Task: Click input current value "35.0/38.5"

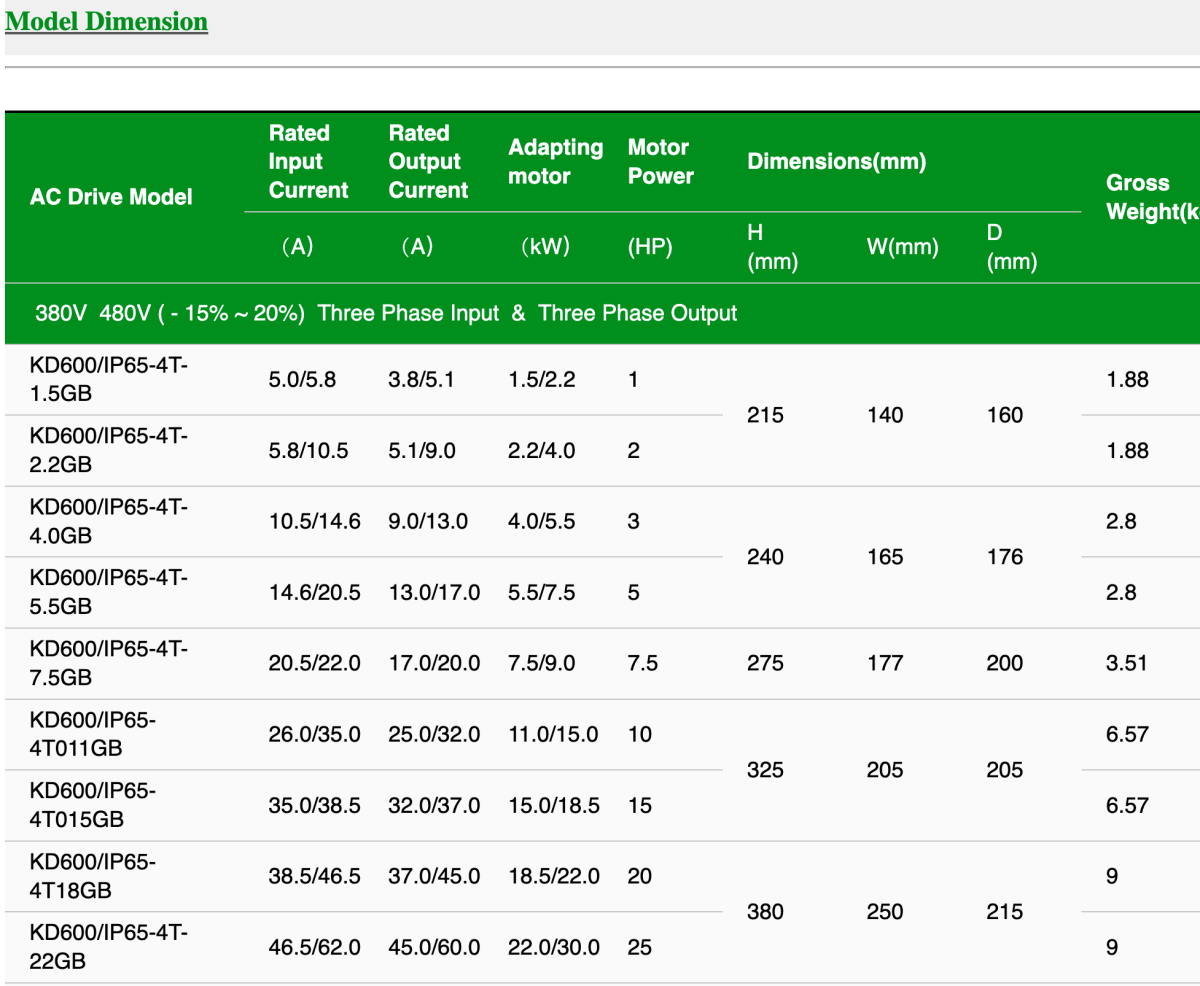Action: [315, 805]
